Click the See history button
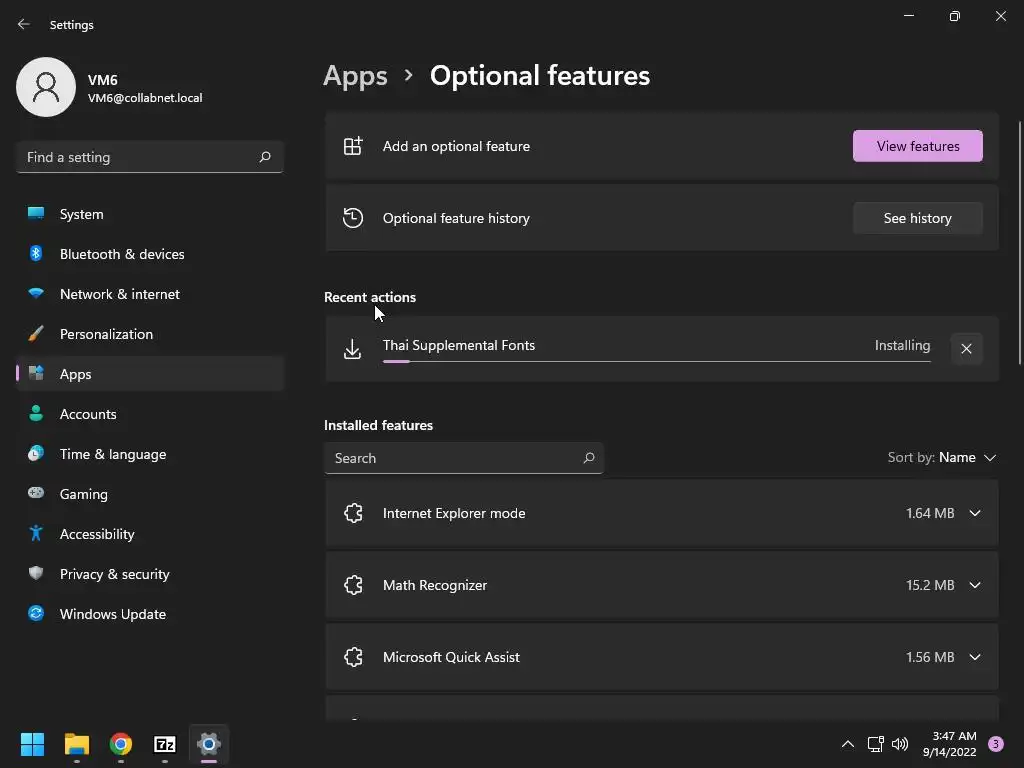This screenshot has width=1024, height=768. point(917,218)
